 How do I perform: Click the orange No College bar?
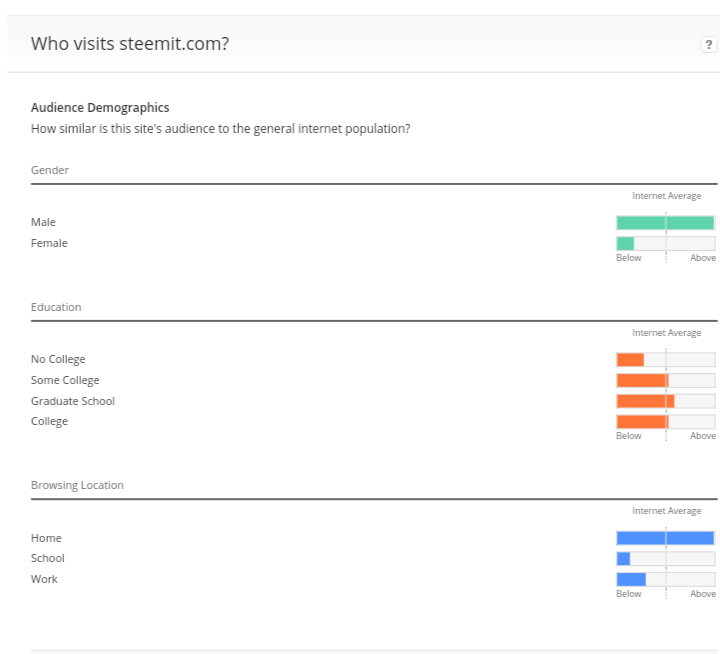630,360
